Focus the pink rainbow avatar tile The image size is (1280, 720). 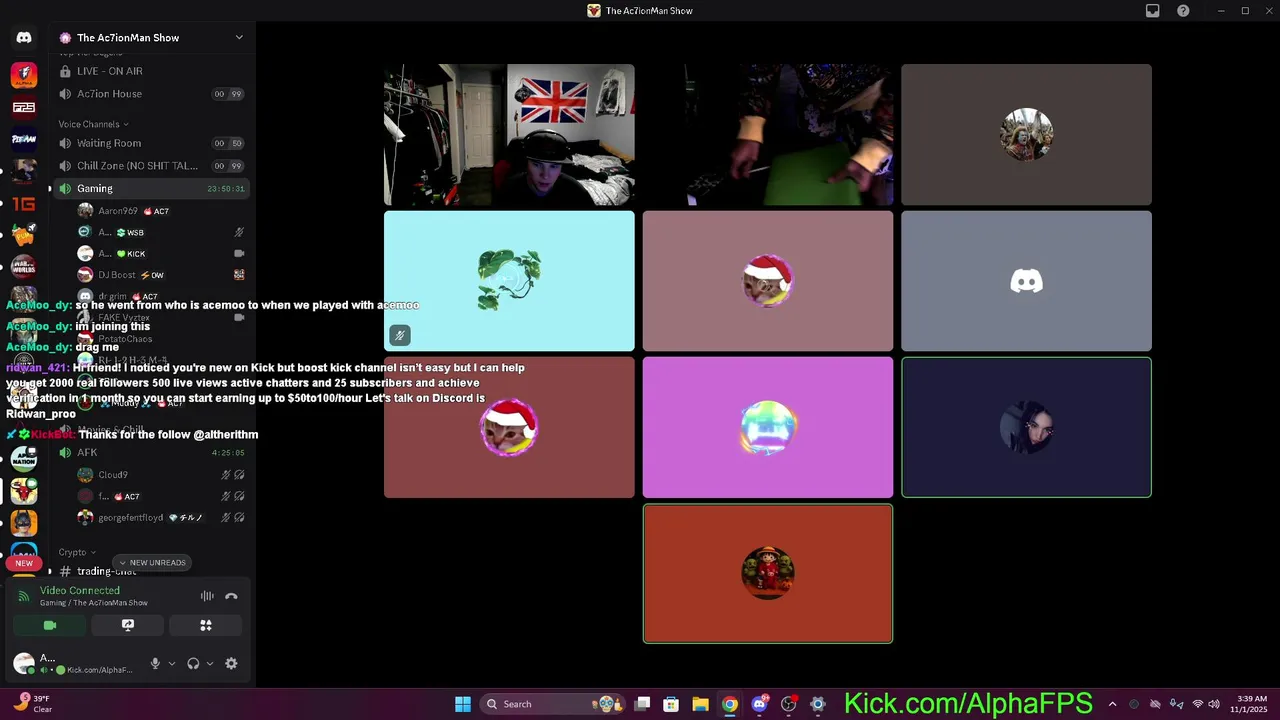768,427
